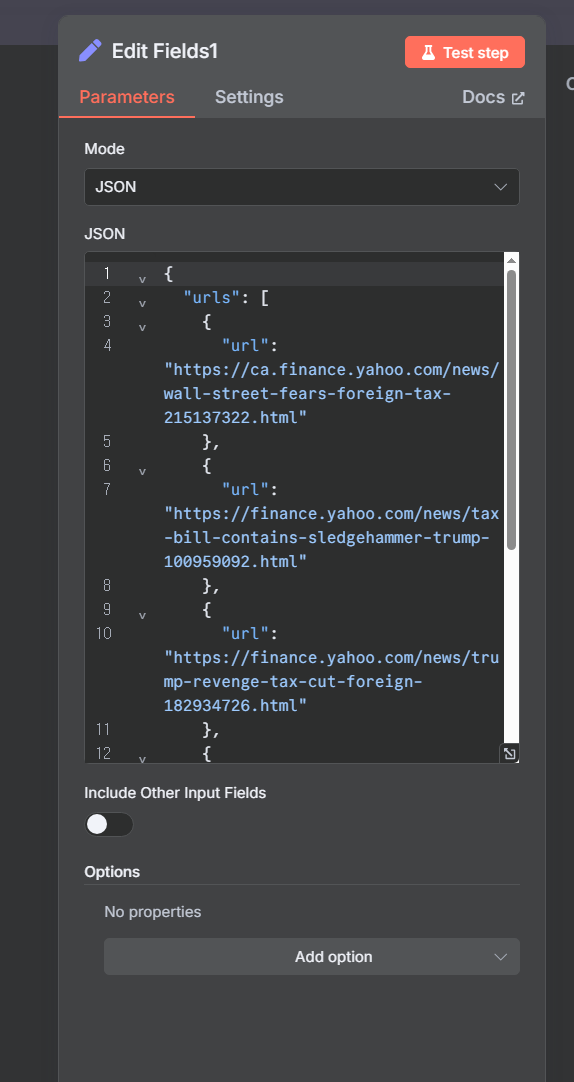Switch to the Settings tab
This screenshot has height=1082, width=574.
[x=249, y=97]
